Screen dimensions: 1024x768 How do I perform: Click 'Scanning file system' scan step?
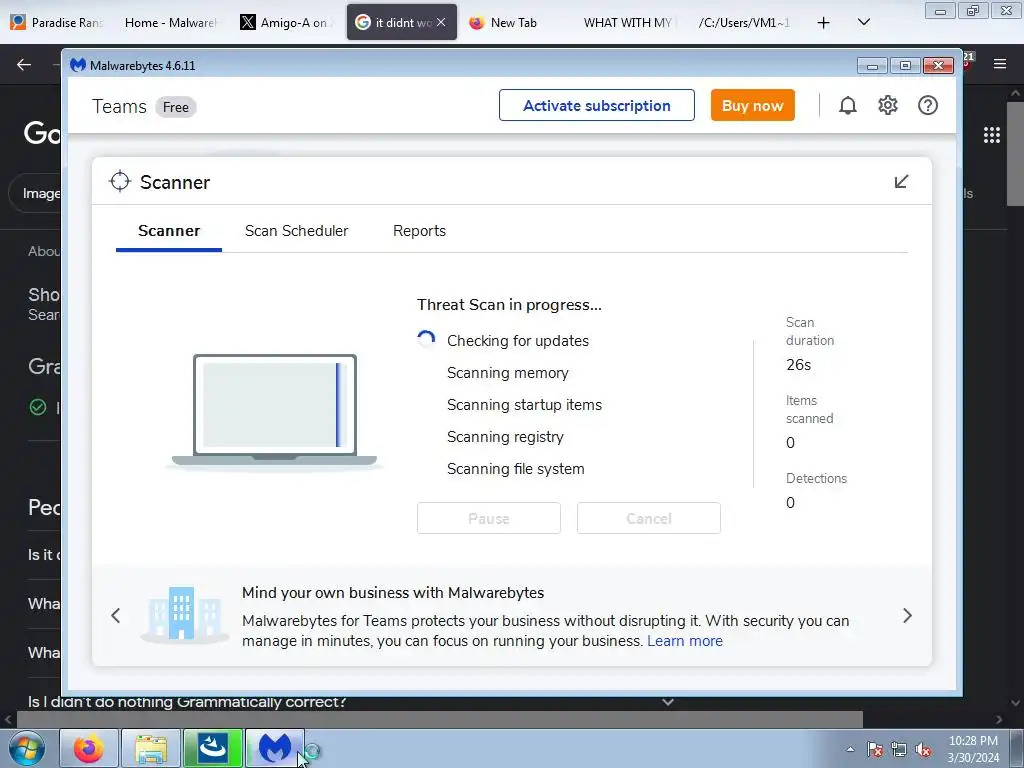click(x=515, y=469)
